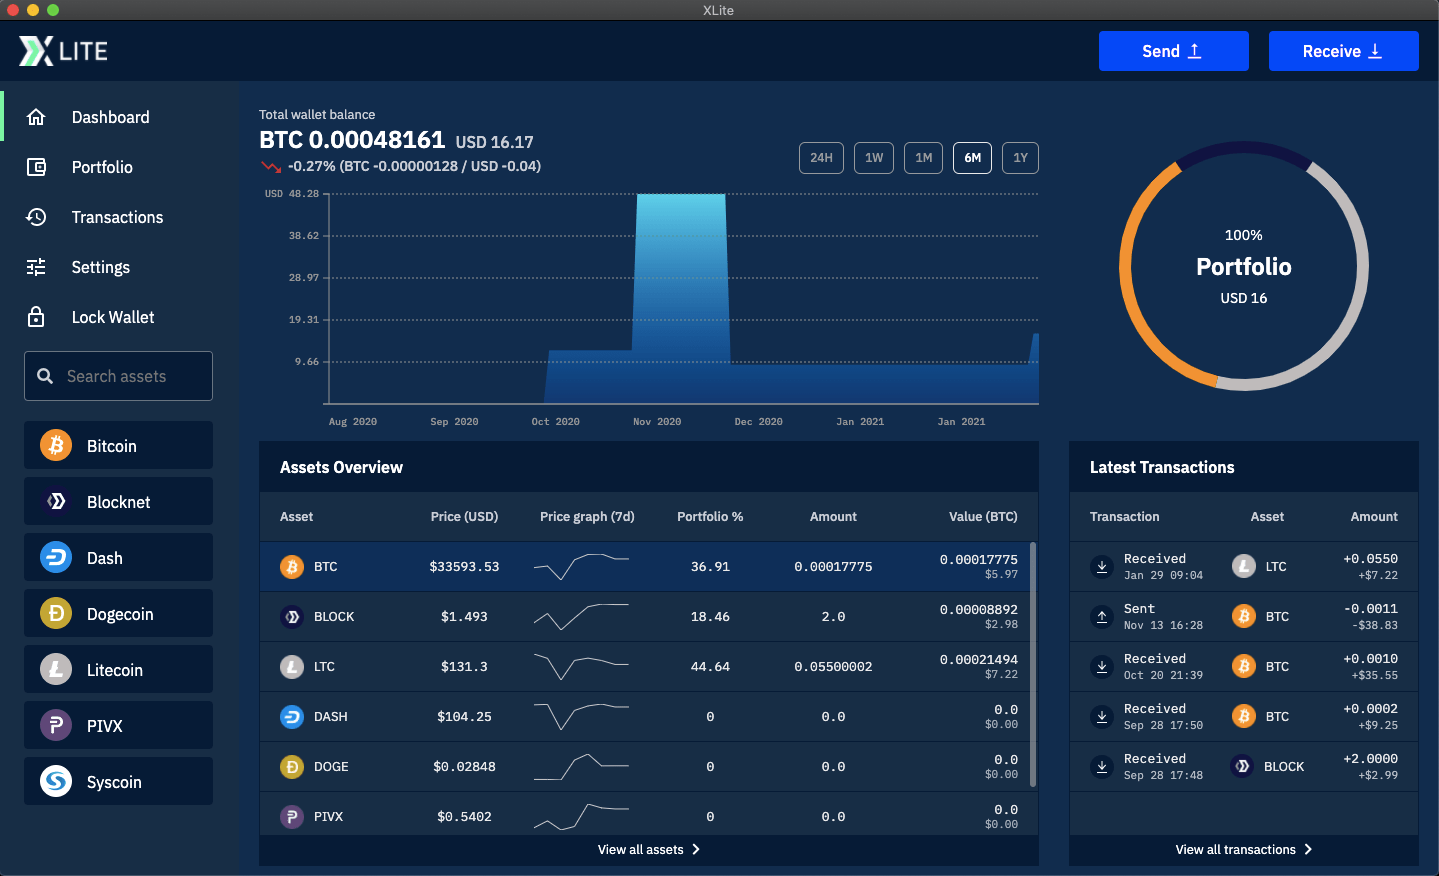
Task: Open Transactions via the clock icon
Action: click(x=36, y=217)
